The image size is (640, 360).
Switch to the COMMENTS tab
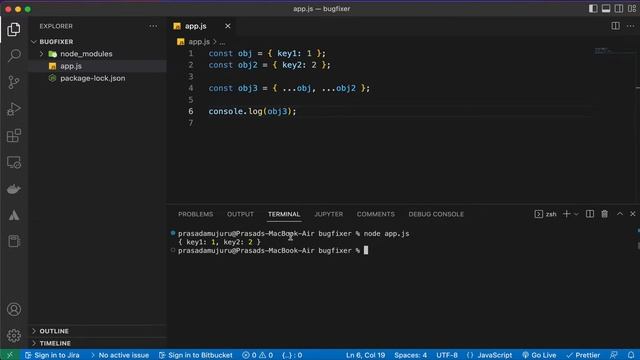click(x=376, y=214)
